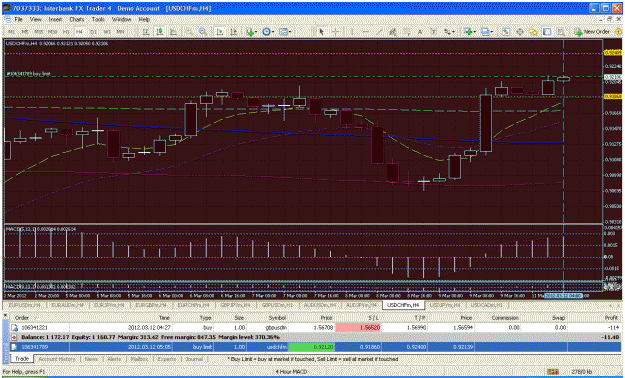The image size is (625, 378).
Task: Select the MN timeframe button
Action: 120,32
